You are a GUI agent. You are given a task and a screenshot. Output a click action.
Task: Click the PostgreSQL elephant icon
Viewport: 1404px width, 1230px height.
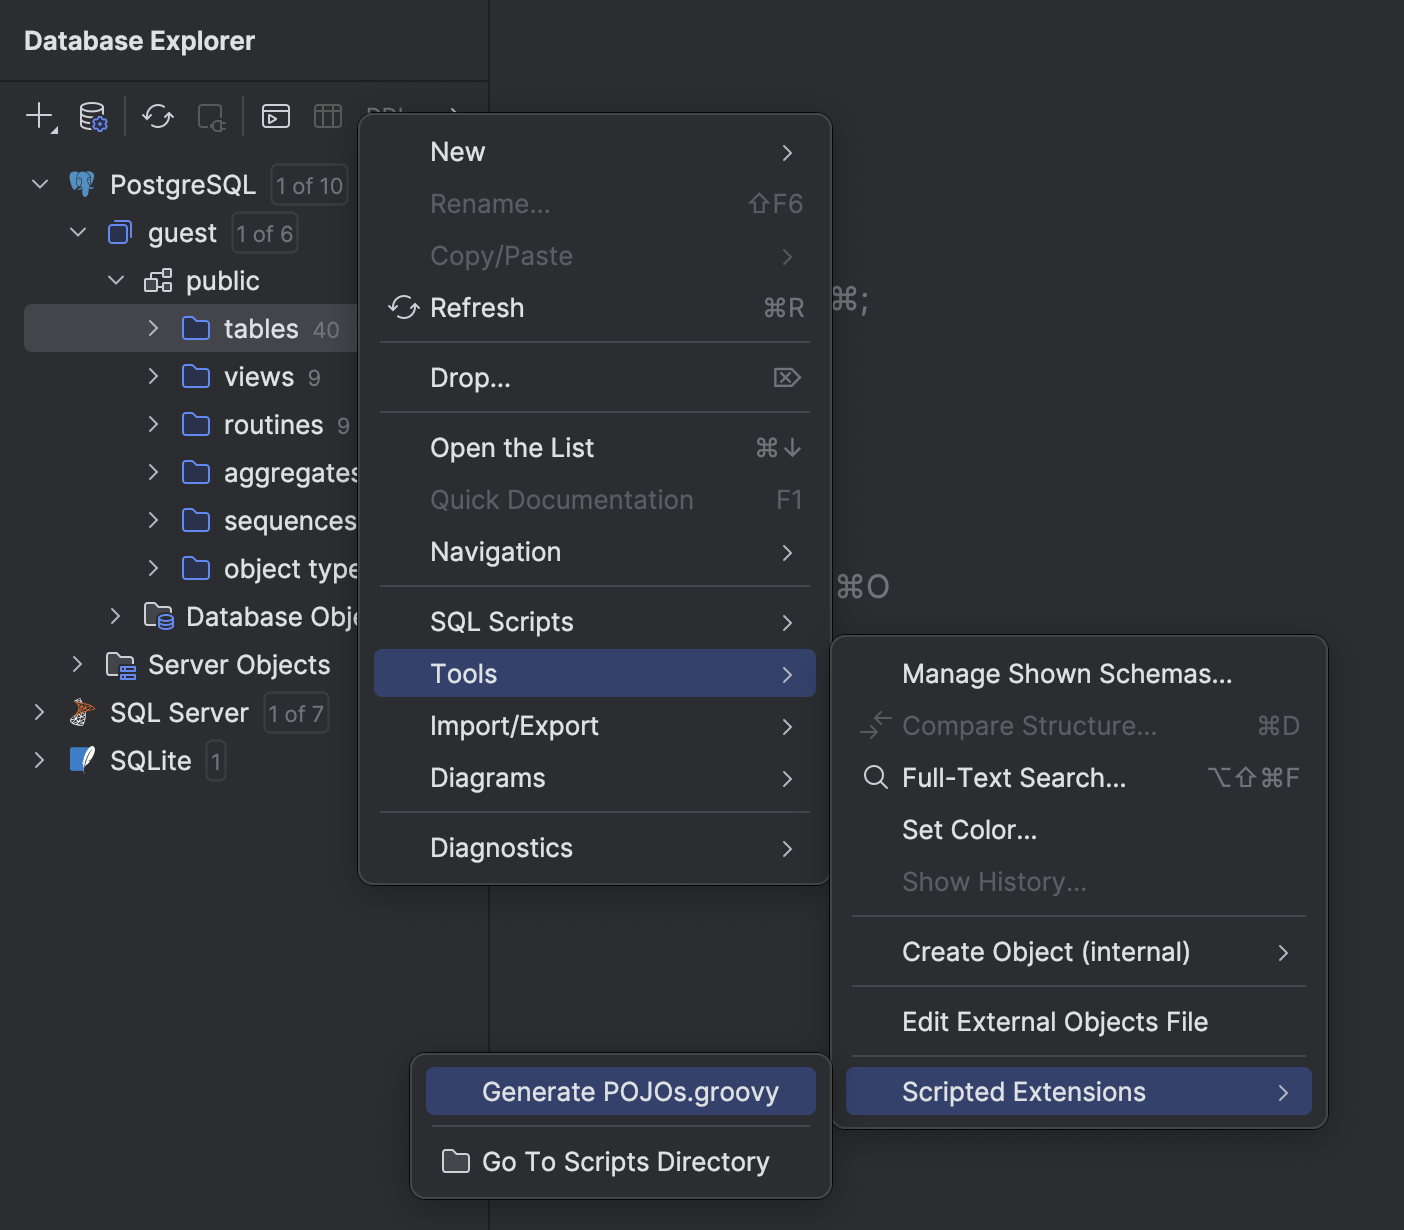(x=82, y=184)
